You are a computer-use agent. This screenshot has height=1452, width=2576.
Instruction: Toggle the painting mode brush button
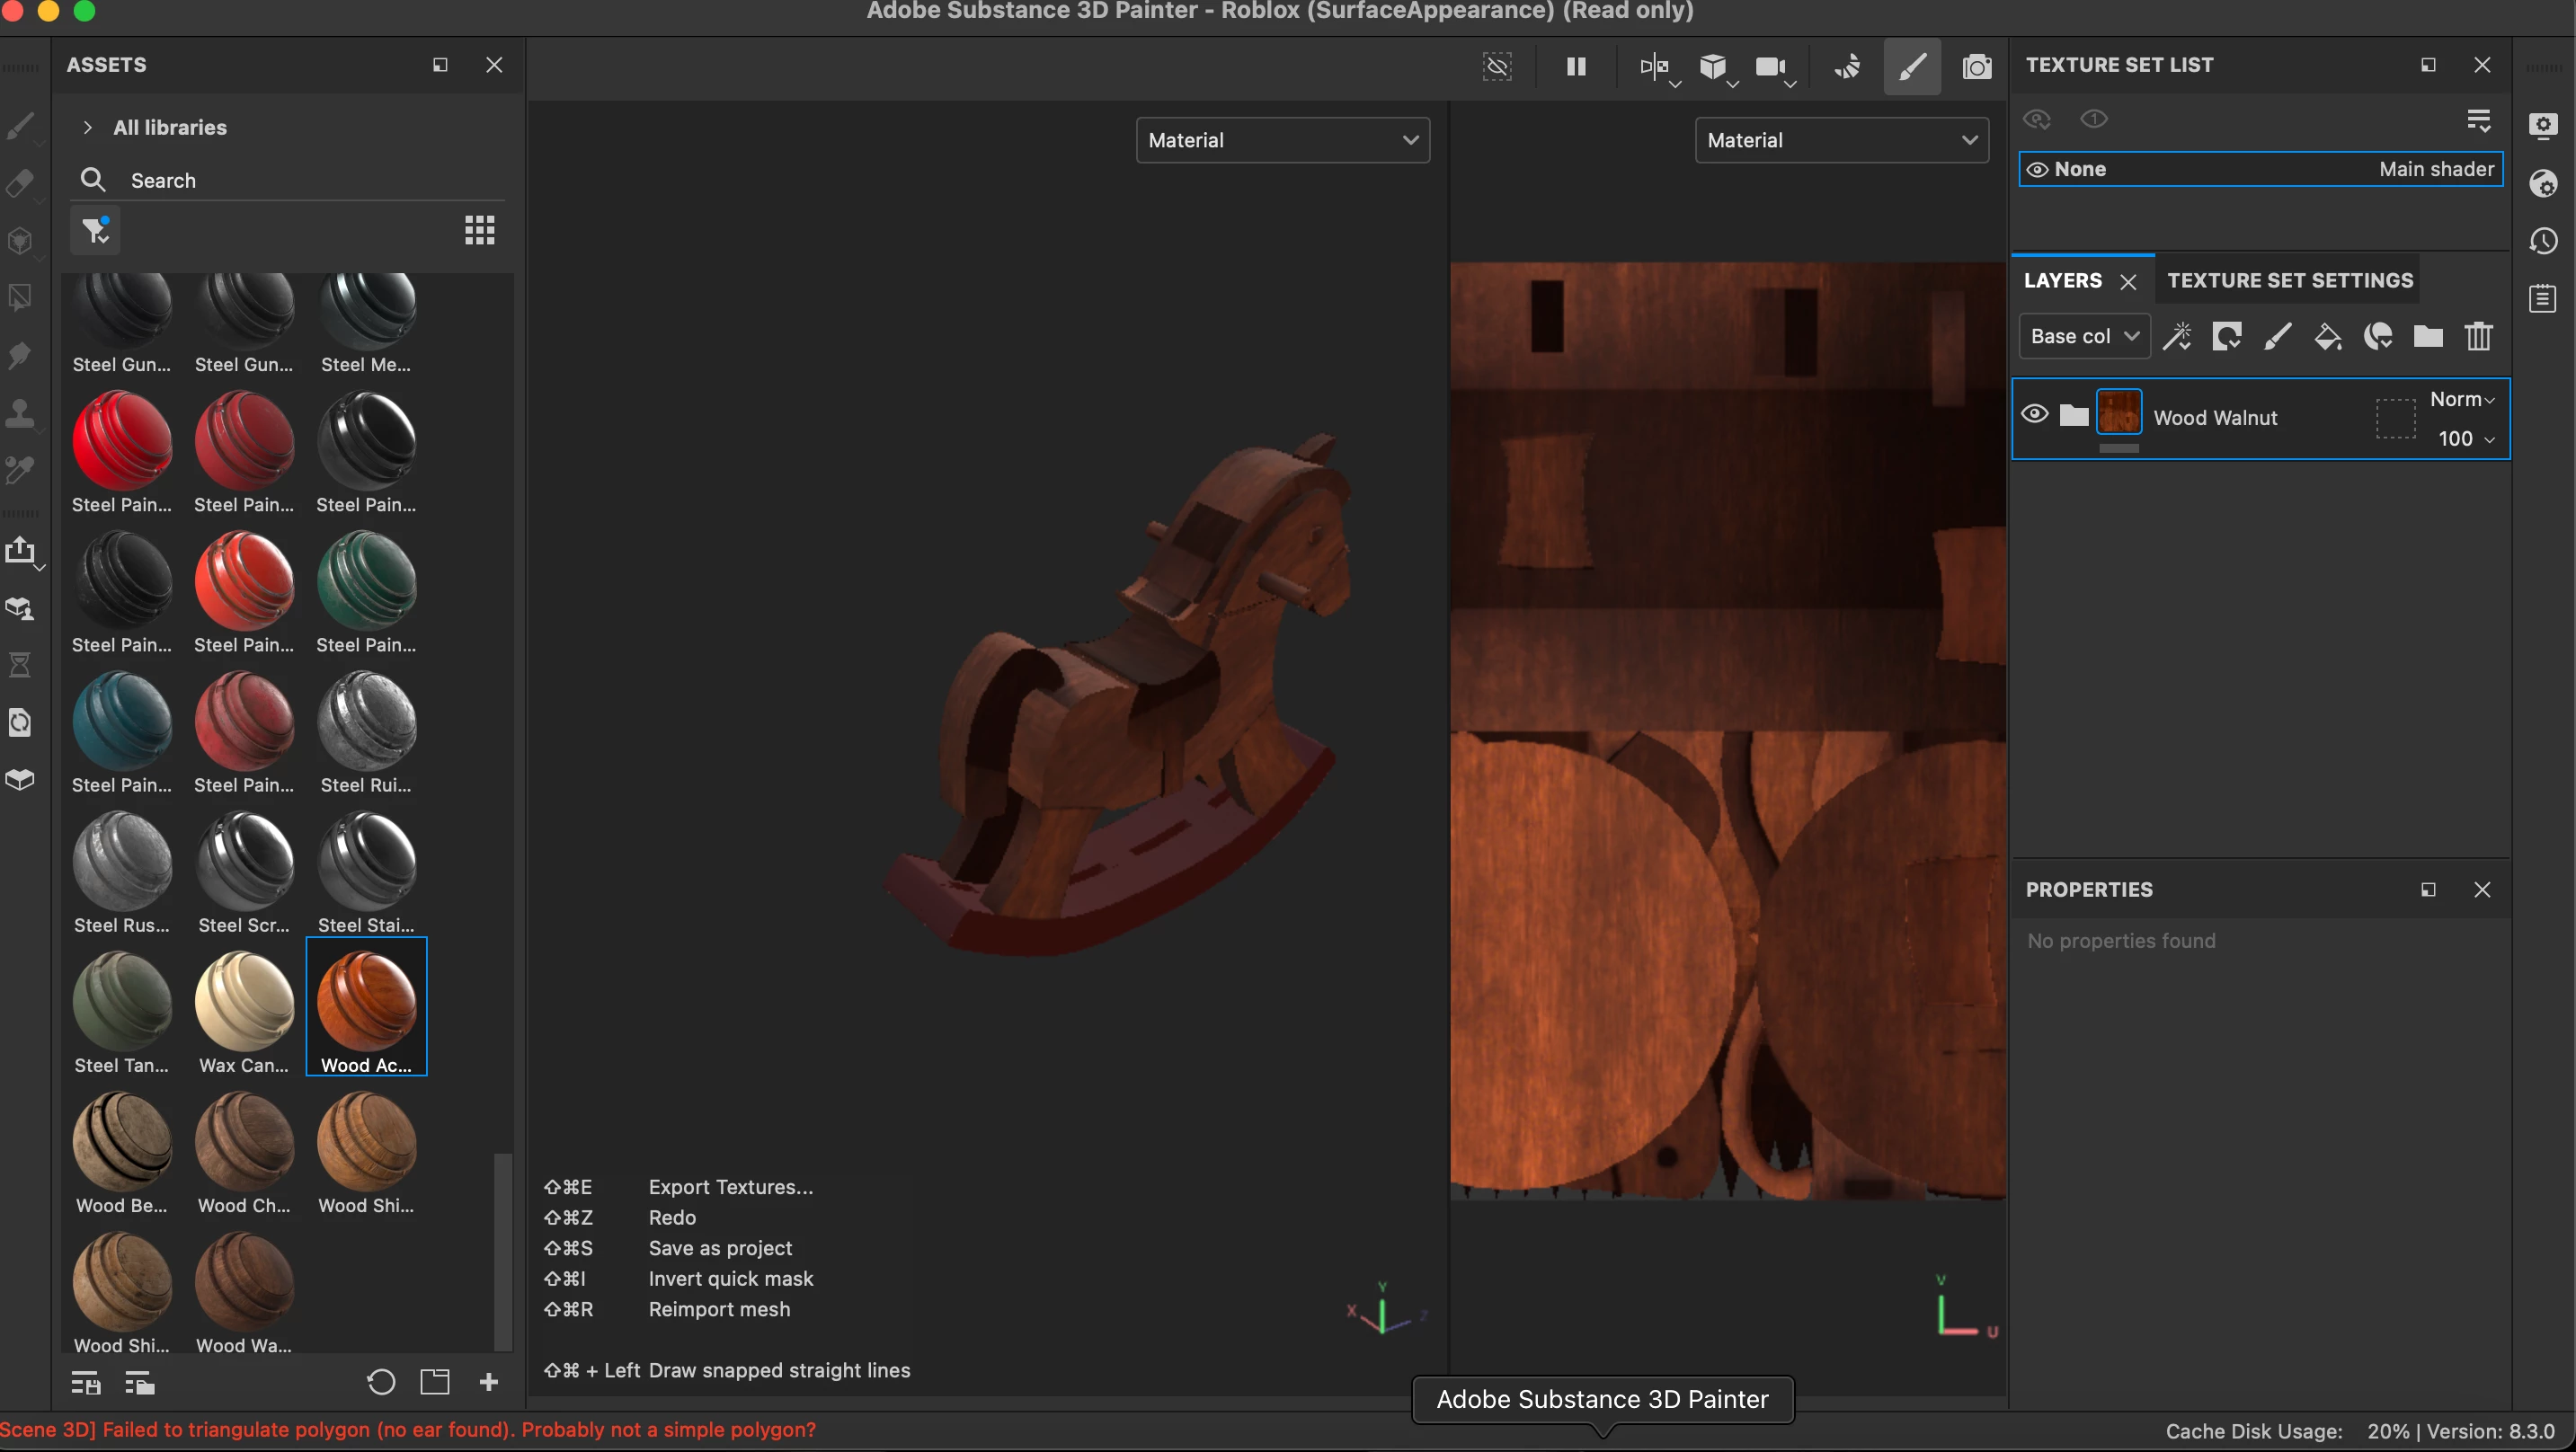tap(1912, 67)
